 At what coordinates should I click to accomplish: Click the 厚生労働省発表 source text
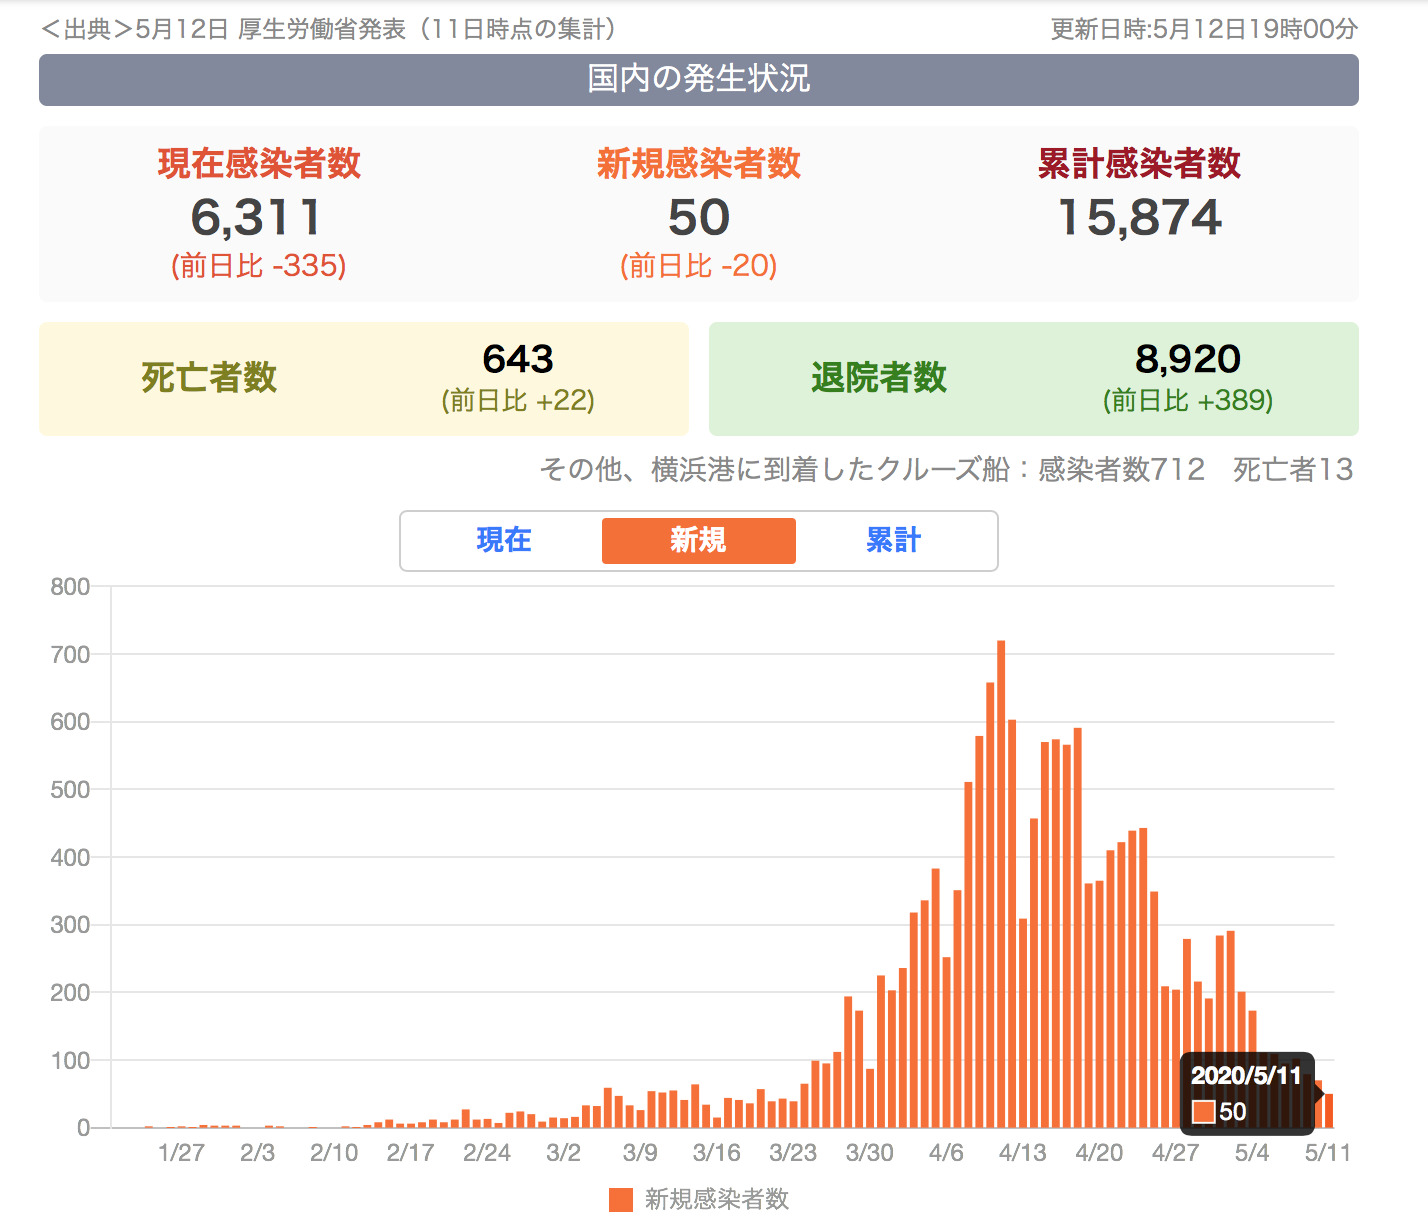[x=322, y=29]
